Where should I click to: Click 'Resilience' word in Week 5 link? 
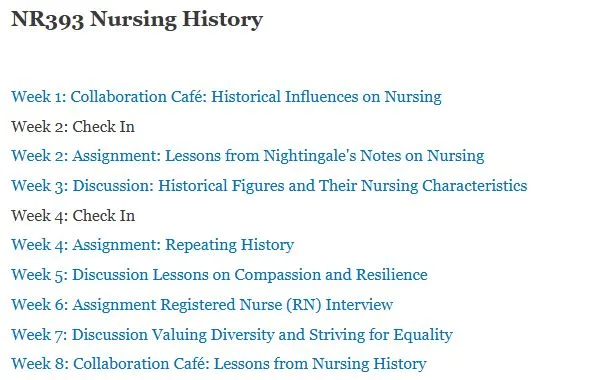click(392, 275)
